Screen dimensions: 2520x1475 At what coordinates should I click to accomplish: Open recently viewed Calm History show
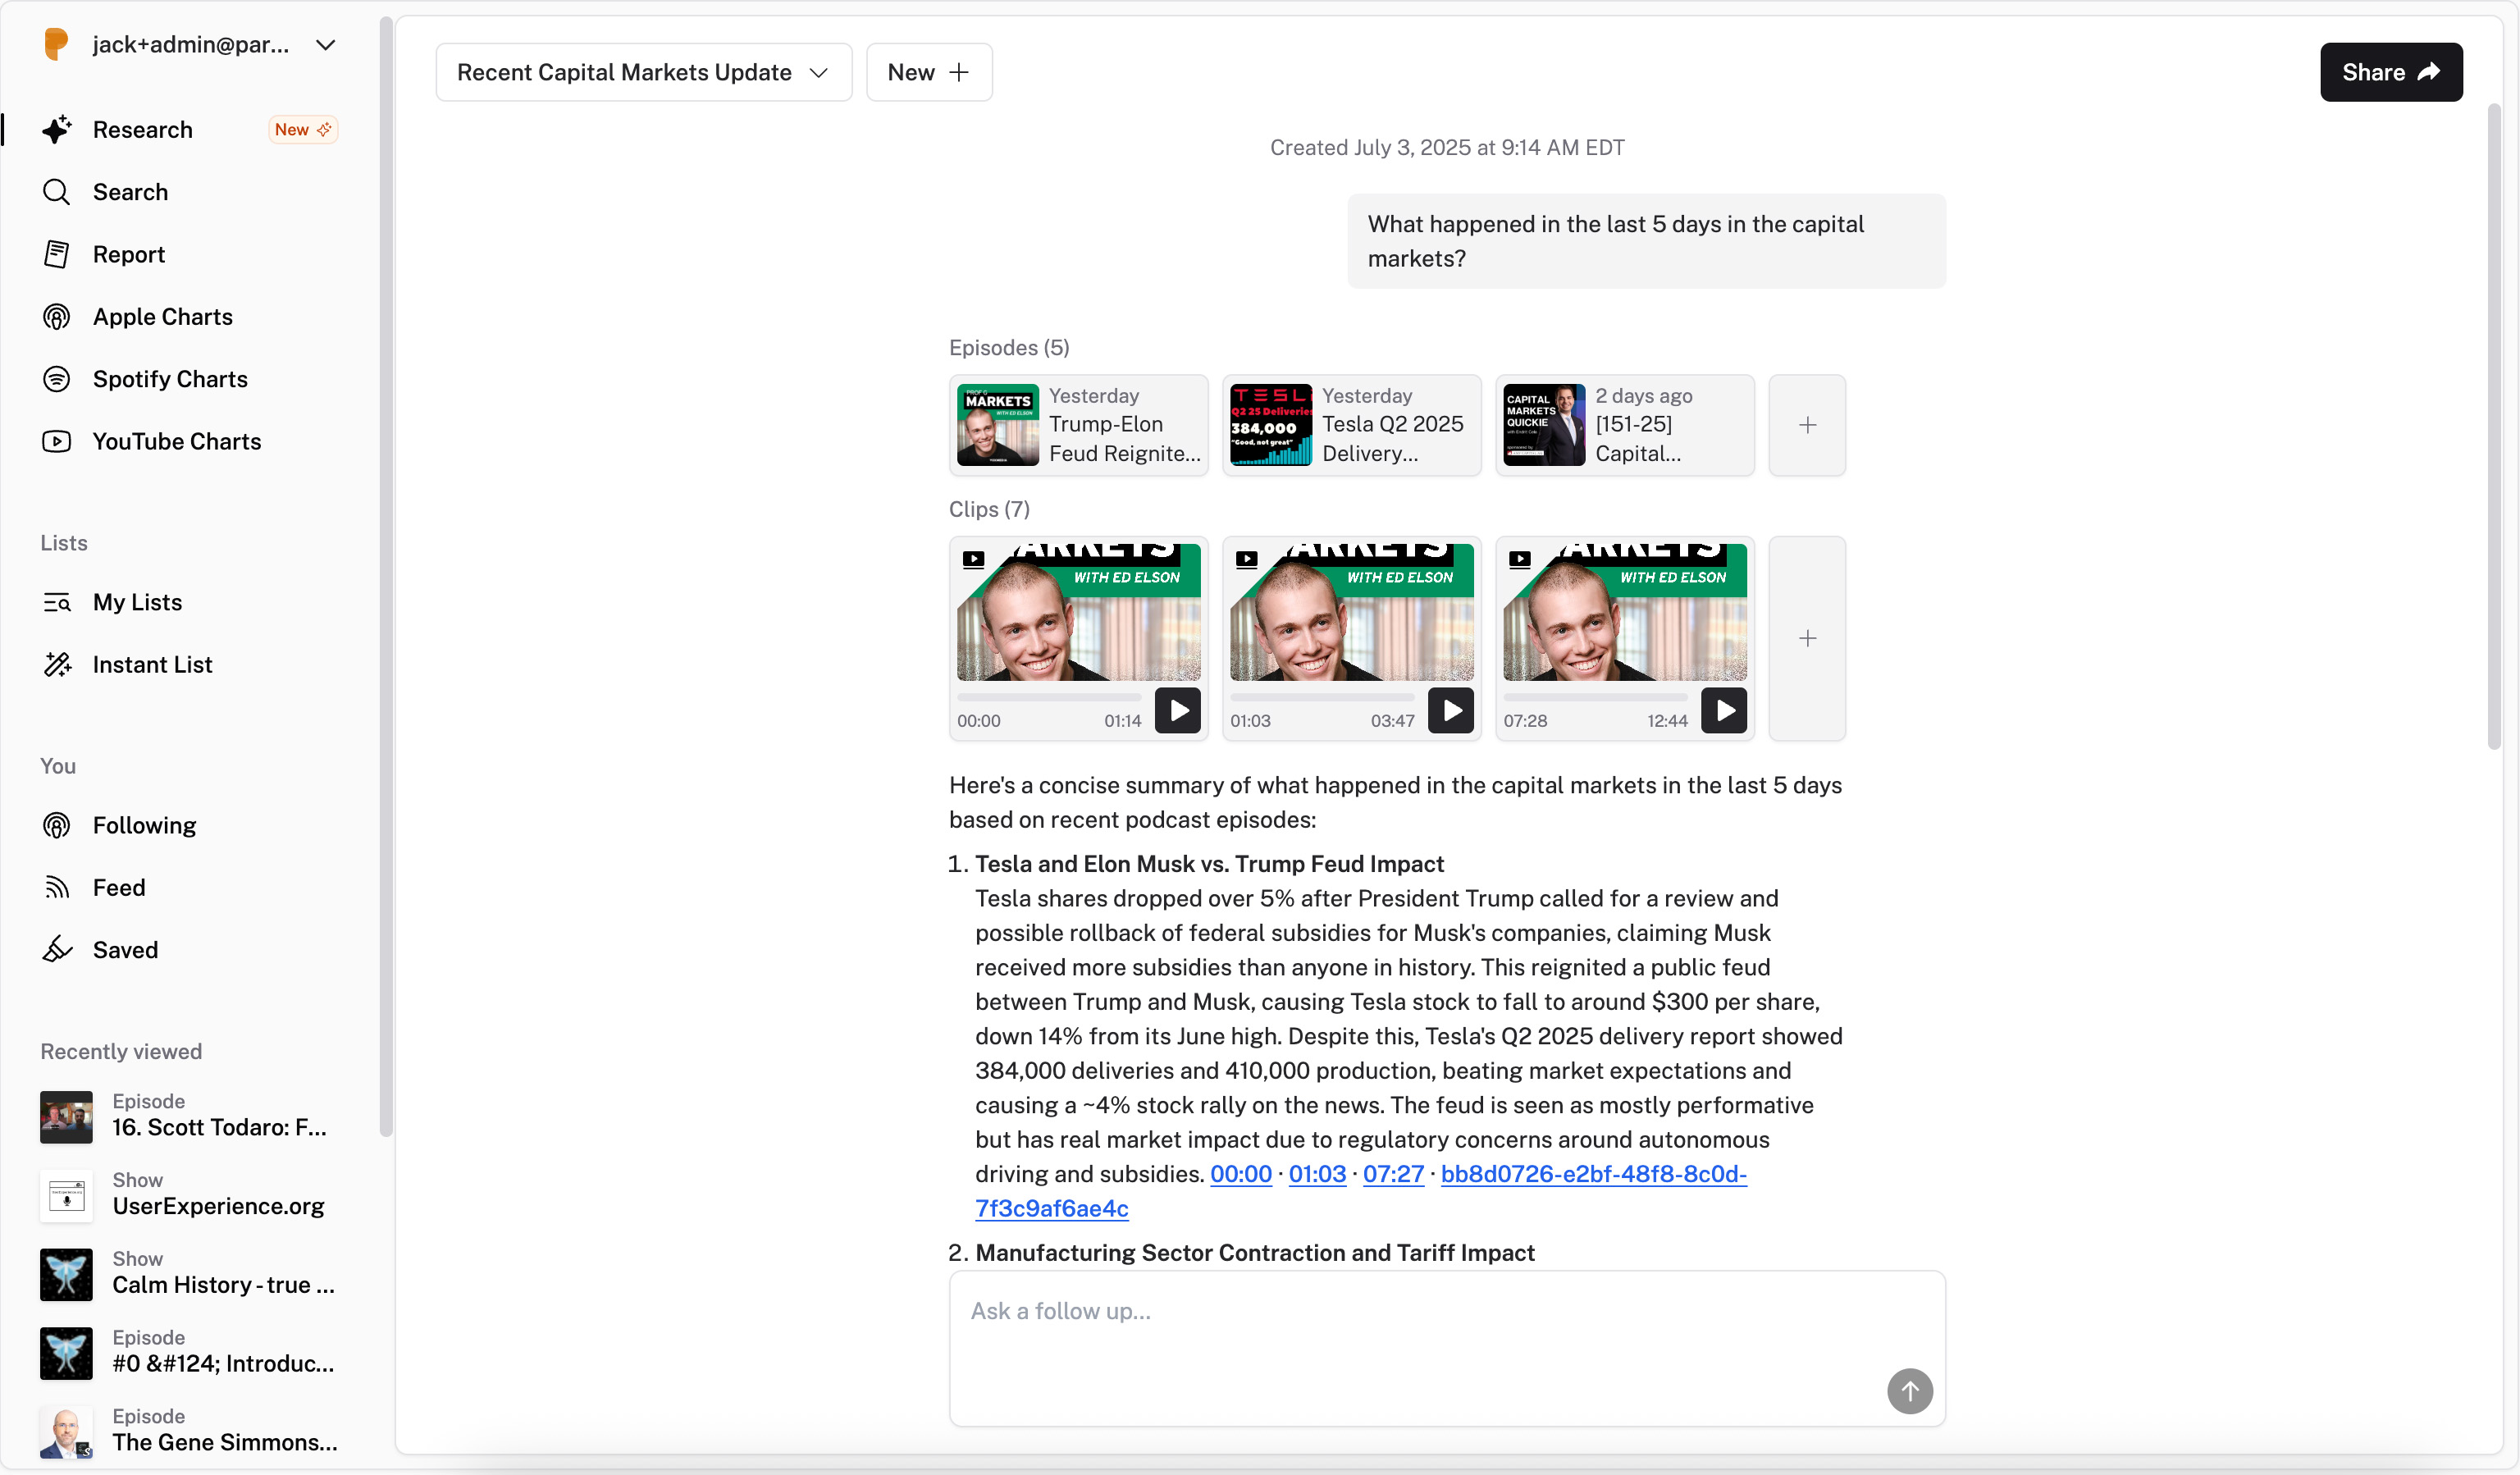tap(189, 1273)
